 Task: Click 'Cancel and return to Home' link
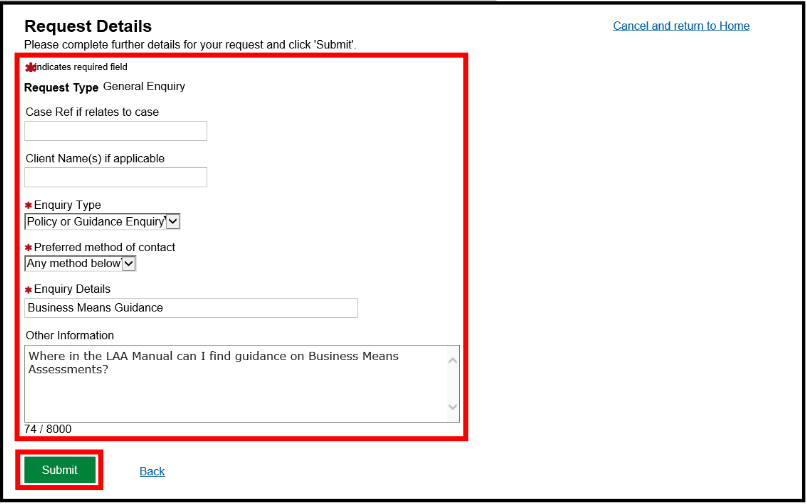click(x=681, y=26)
